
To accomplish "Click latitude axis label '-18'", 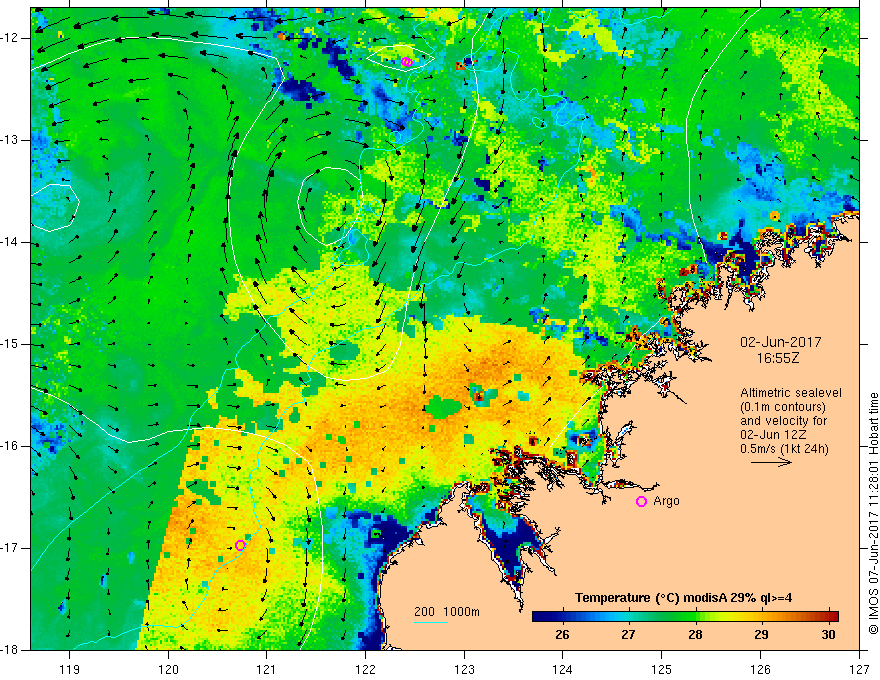I will coord(10,650).
